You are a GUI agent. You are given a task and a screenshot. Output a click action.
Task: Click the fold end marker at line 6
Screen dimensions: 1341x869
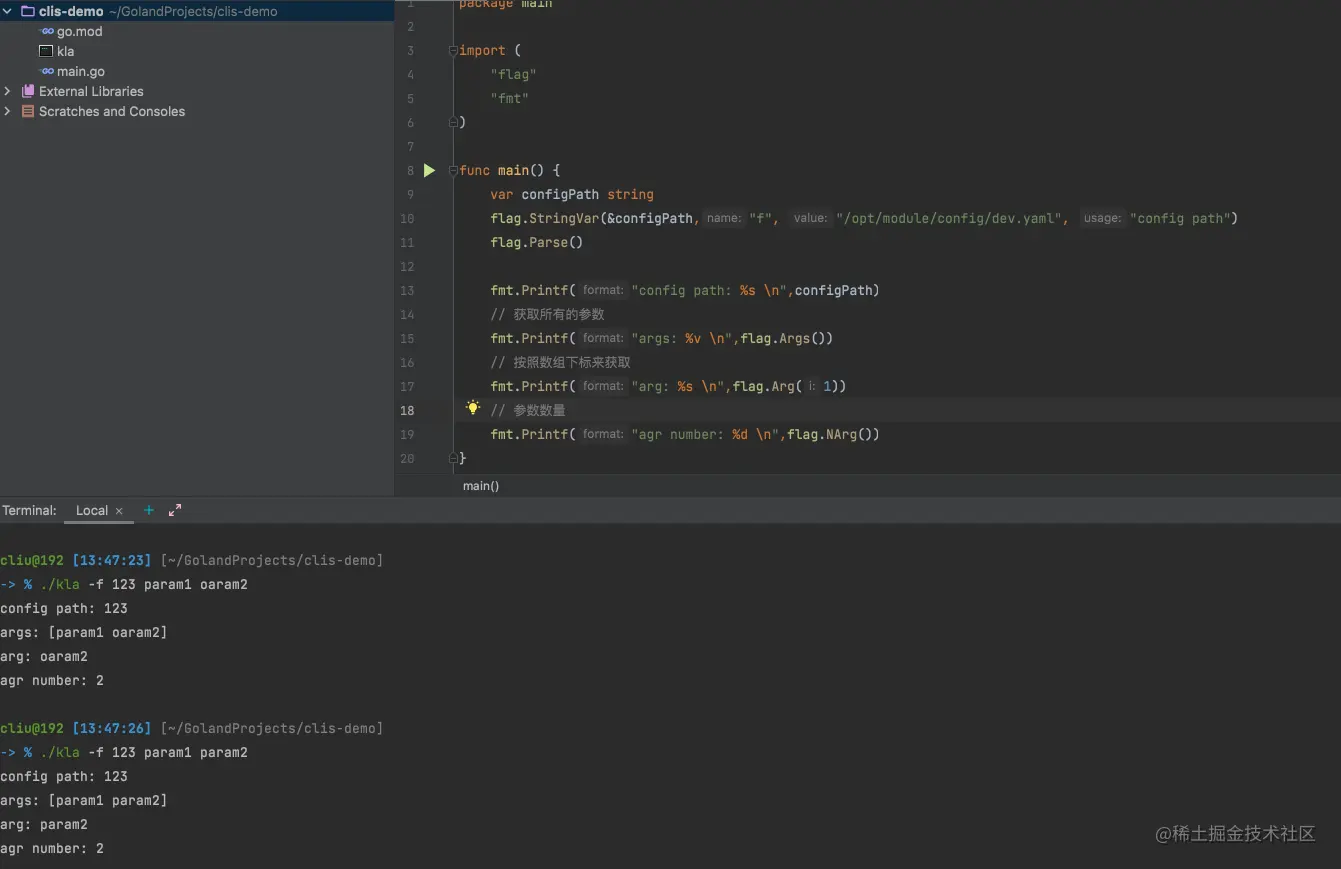453,122
